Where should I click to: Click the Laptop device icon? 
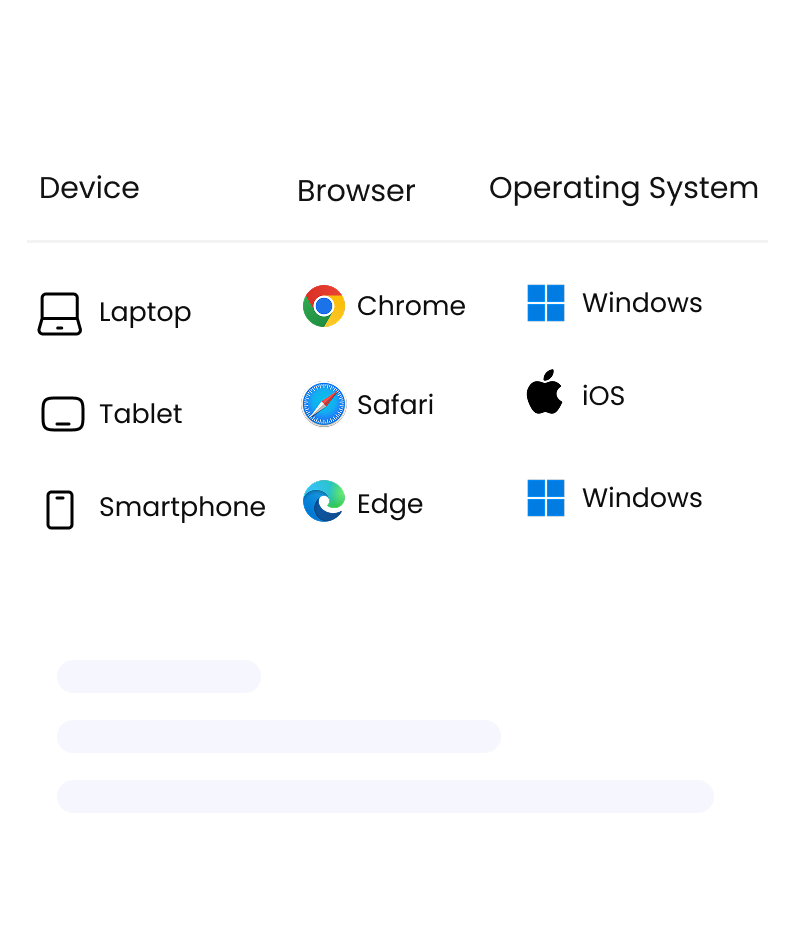(x=60, y=313)
